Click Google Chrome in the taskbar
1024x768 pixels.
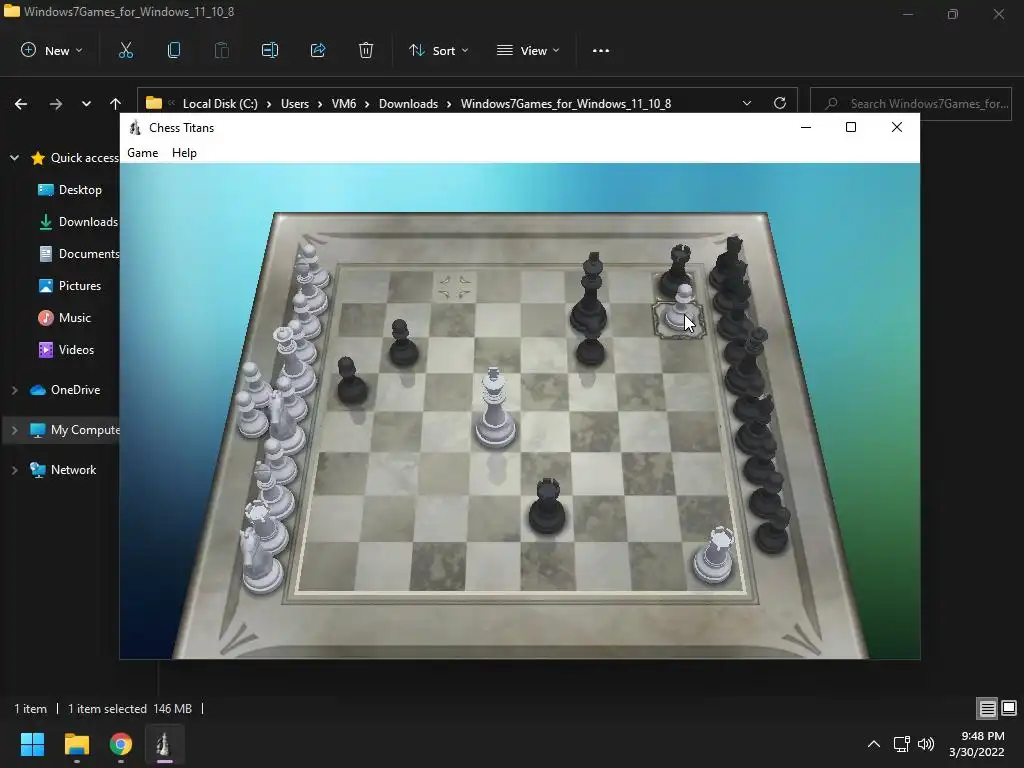[x=121, y=744]
